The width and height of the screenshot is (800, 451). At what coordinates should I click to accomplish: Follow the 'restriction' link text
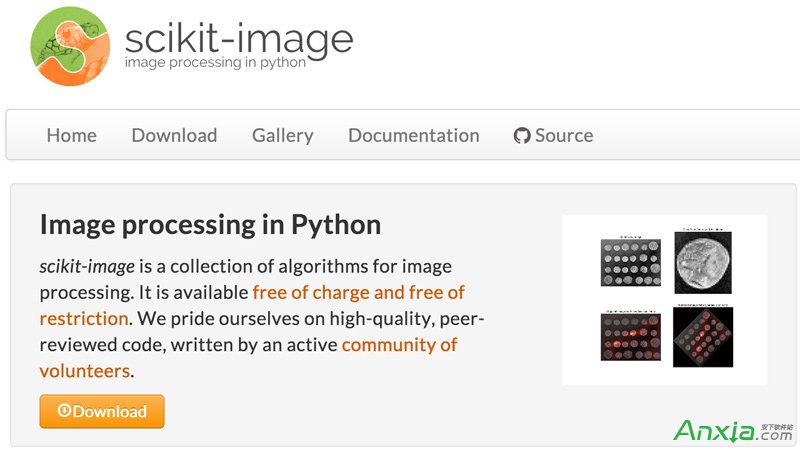(84, 318)
